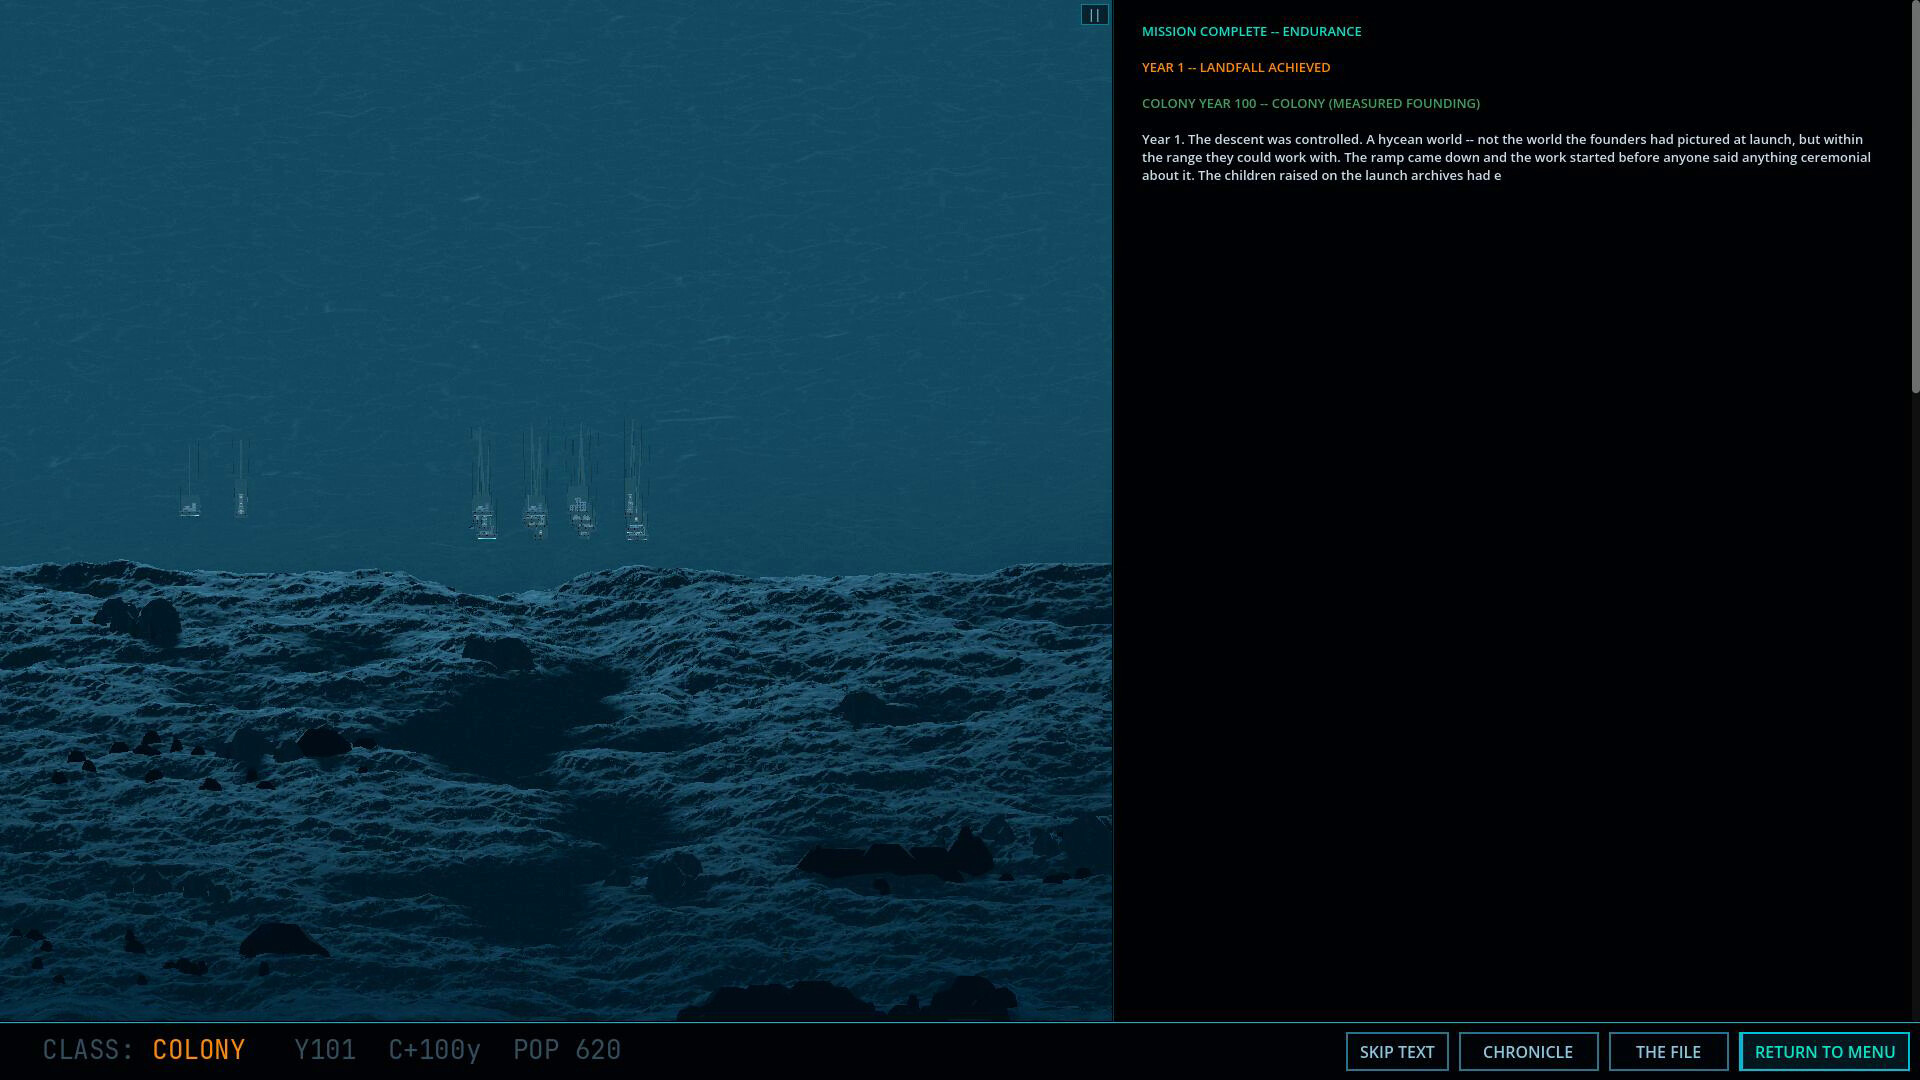Select the COLONY YEAR 100 heading line
The width and height of the screenshot is (1920, 1080).
tap(1310, 104)
